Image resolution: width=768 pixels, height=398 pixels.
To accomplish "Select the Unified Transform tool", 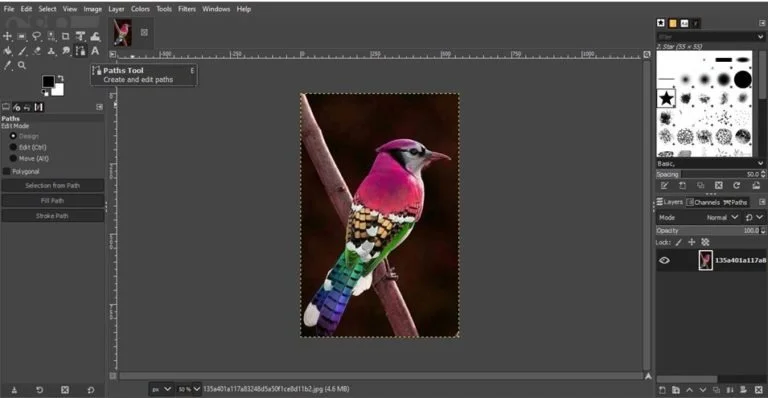I will [80, 36].
